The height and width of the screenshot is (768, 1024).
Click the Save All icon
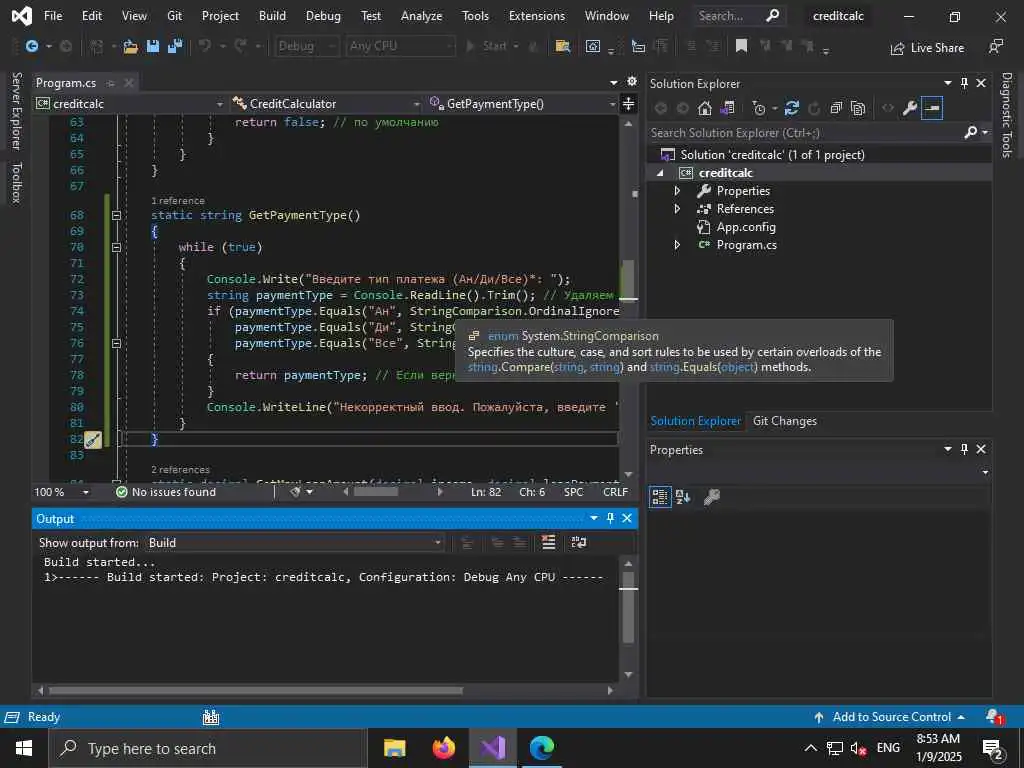[175, 46]
